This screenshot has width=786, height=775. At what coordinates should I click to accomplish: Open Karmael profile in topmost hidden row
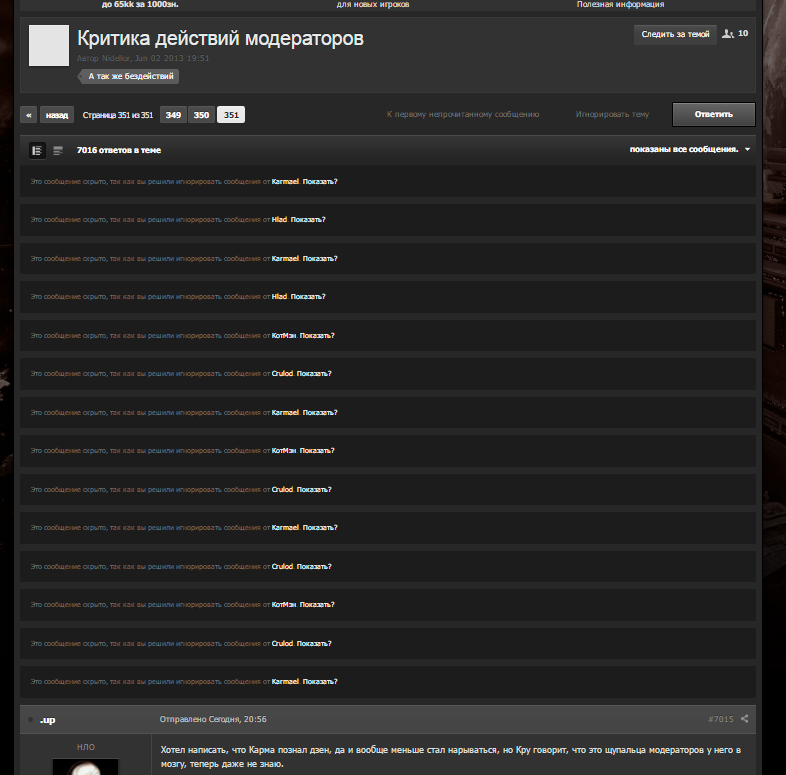pos(285,181)
